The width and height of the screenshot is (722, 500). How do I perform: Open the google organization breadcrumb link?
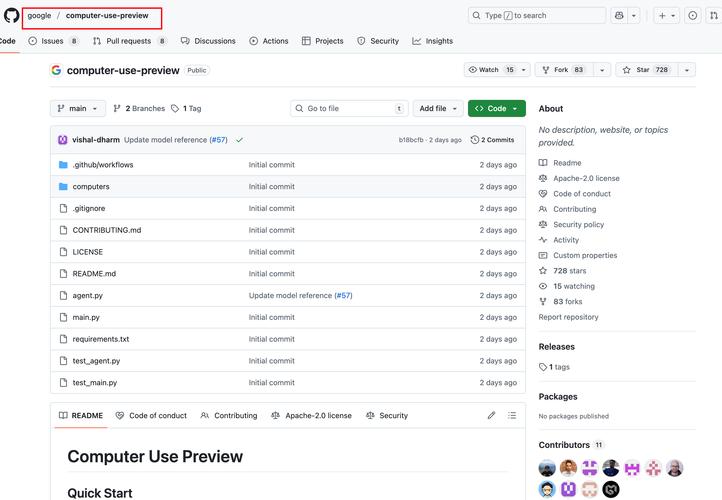[x=39, y=16]
